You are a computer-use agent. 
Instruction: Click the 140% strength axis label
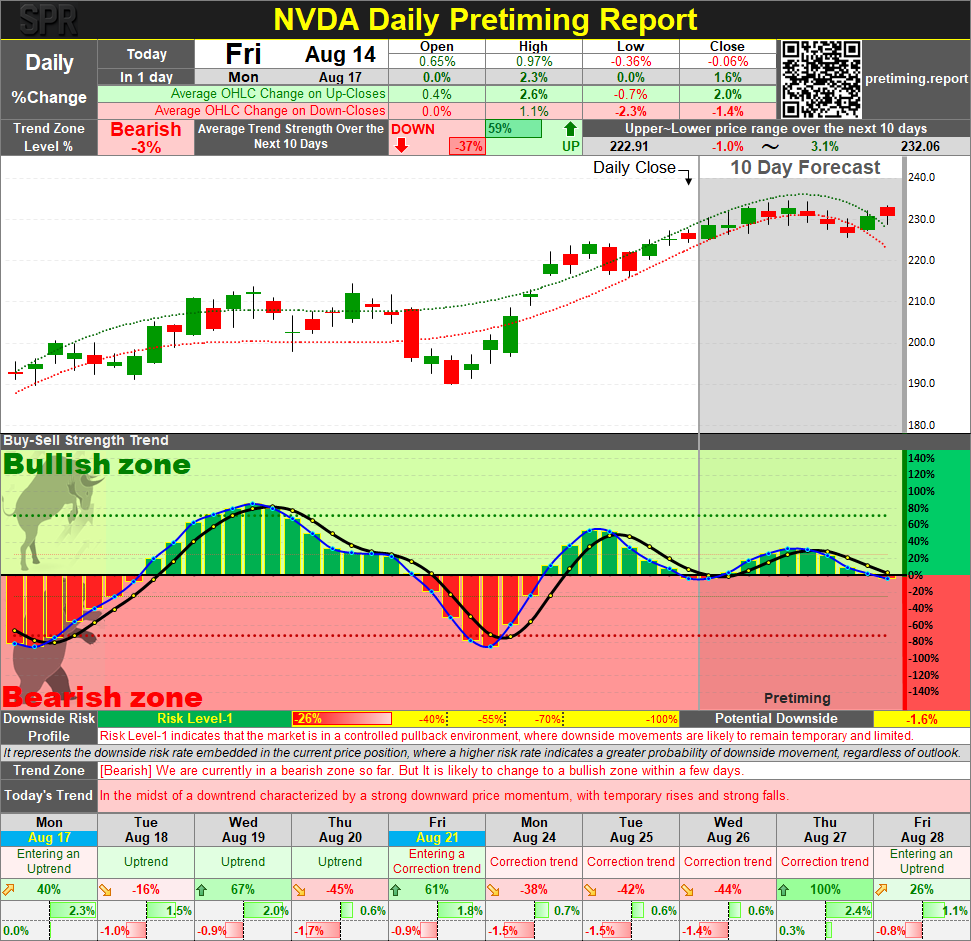(x=921, y=459)
